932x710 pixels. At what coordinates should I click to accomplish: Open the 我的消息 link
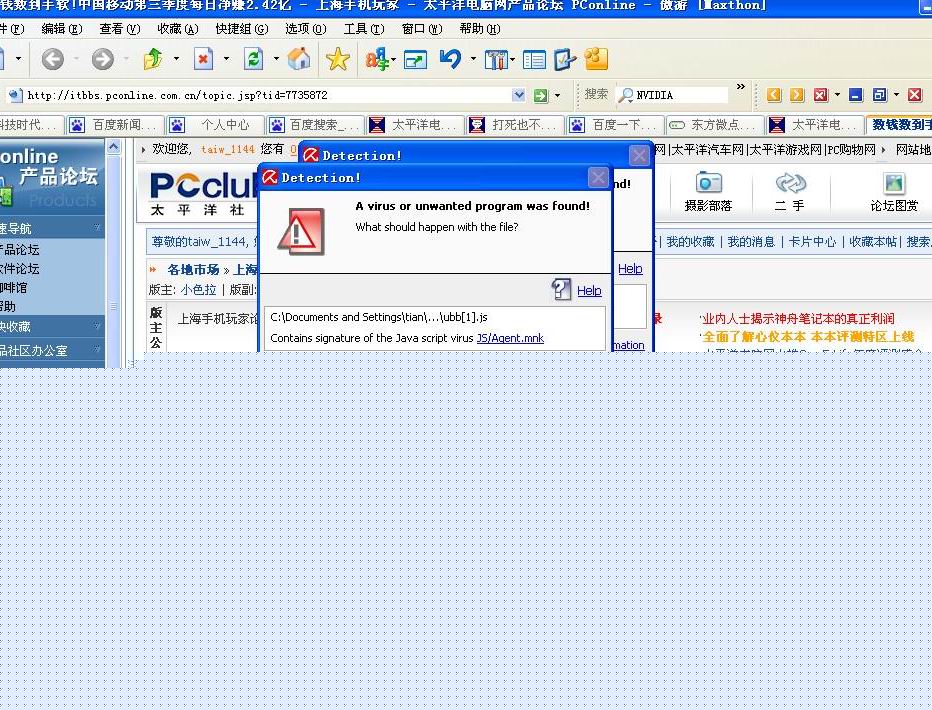point(751,242)
